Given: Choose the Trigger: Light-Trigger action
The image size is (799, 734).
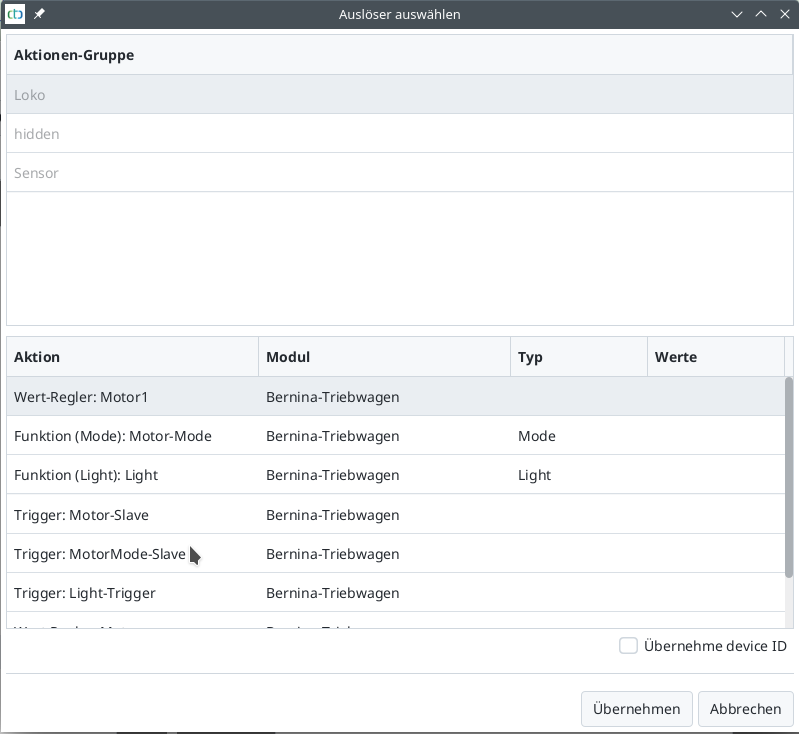Looking at the screenshot, I should coord(85,593).
